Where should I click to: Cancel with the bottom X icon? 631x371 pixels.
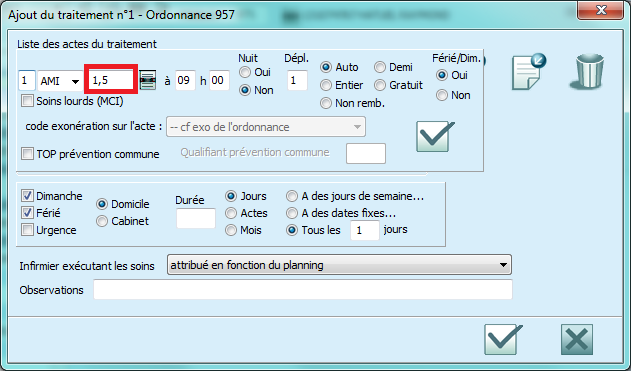(x=577, y=339)
